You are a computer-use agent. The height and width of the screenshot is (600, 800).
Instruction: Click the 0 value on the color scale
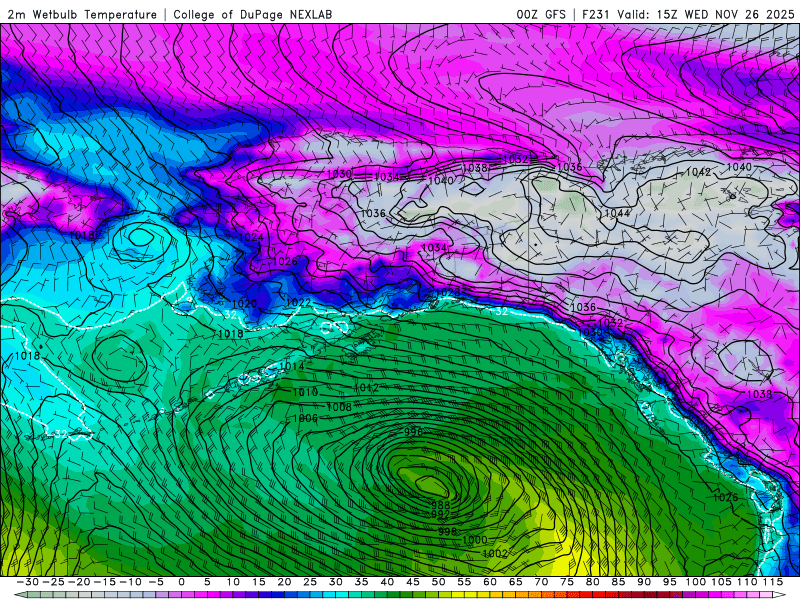coord(182,582)
